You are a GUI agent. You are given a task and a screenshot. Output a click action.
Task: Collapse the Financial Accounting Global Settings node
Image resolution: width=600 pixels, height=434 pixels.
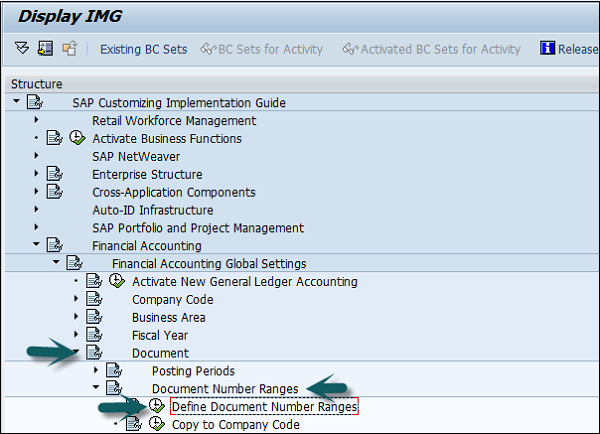(56, 264)
